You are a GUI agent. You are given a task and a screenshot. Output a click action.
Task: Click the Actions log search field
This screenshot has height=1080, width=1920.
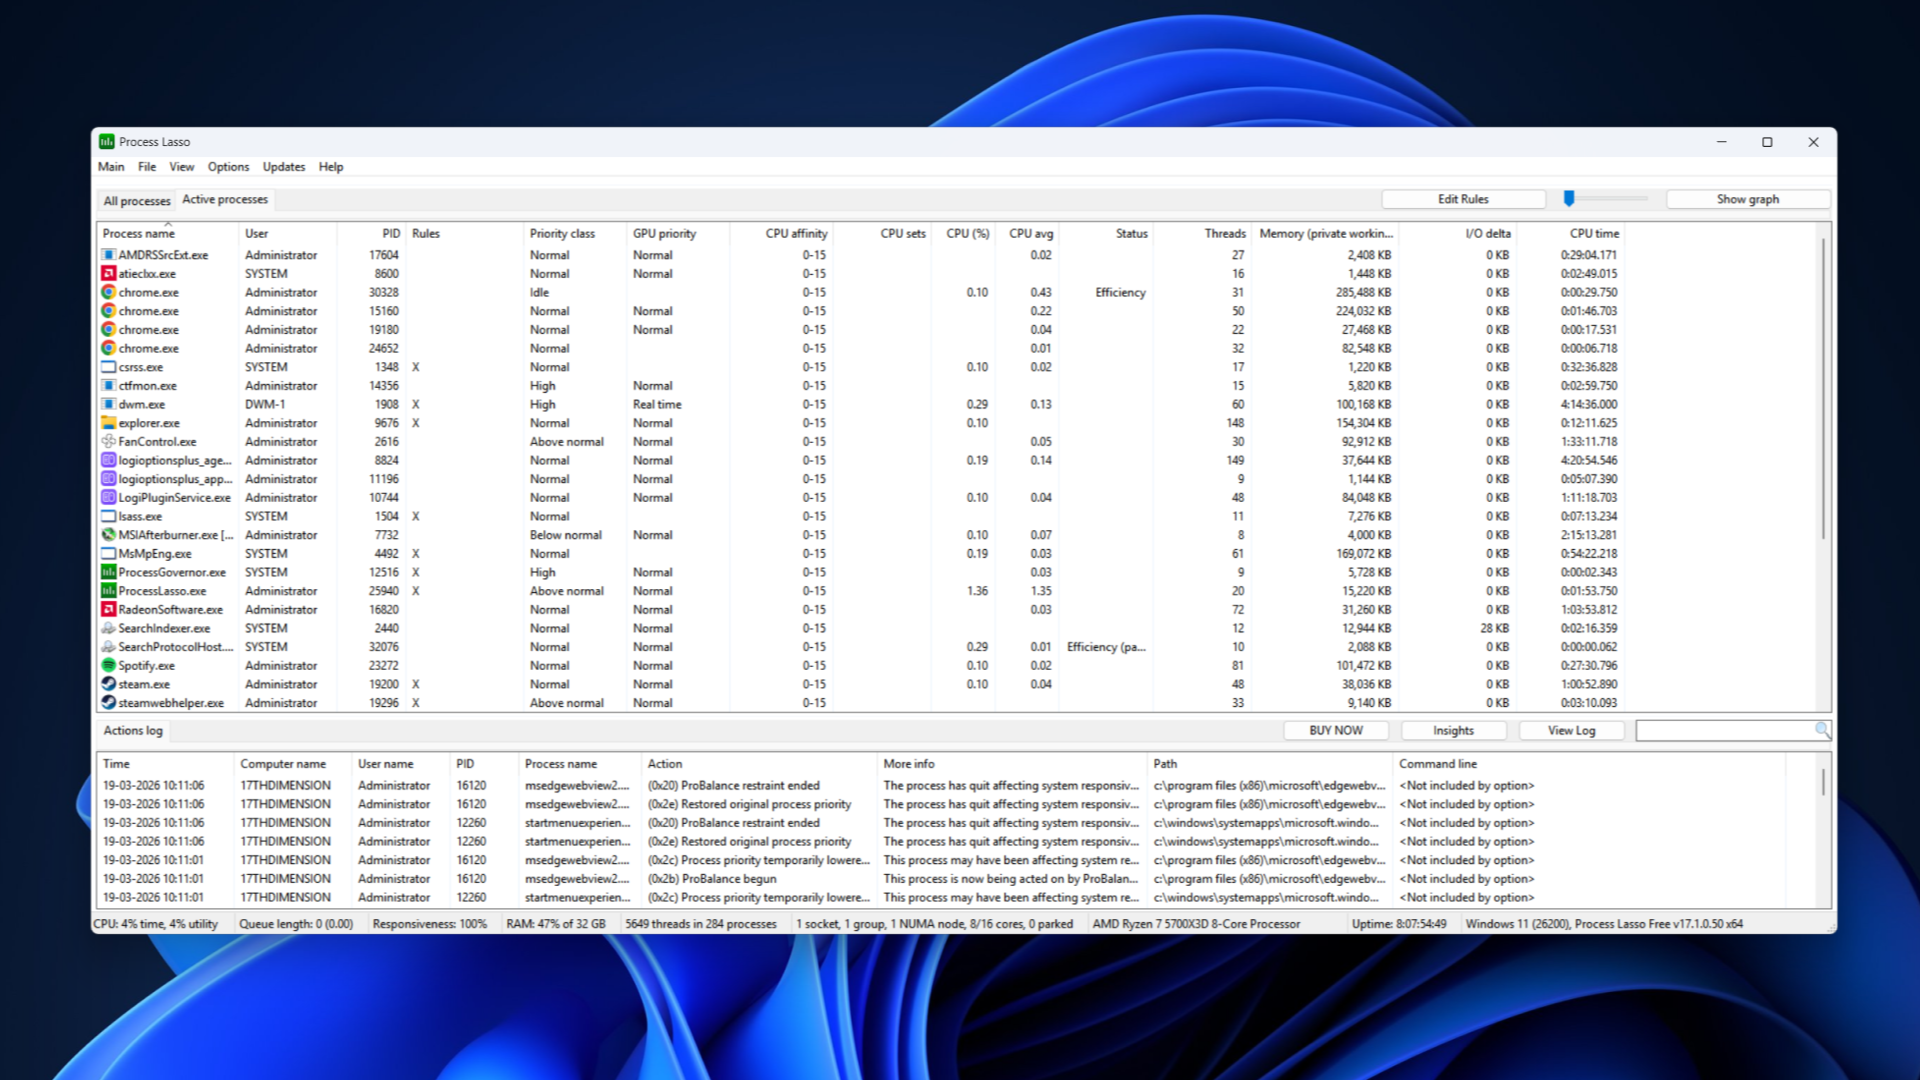1725,731
